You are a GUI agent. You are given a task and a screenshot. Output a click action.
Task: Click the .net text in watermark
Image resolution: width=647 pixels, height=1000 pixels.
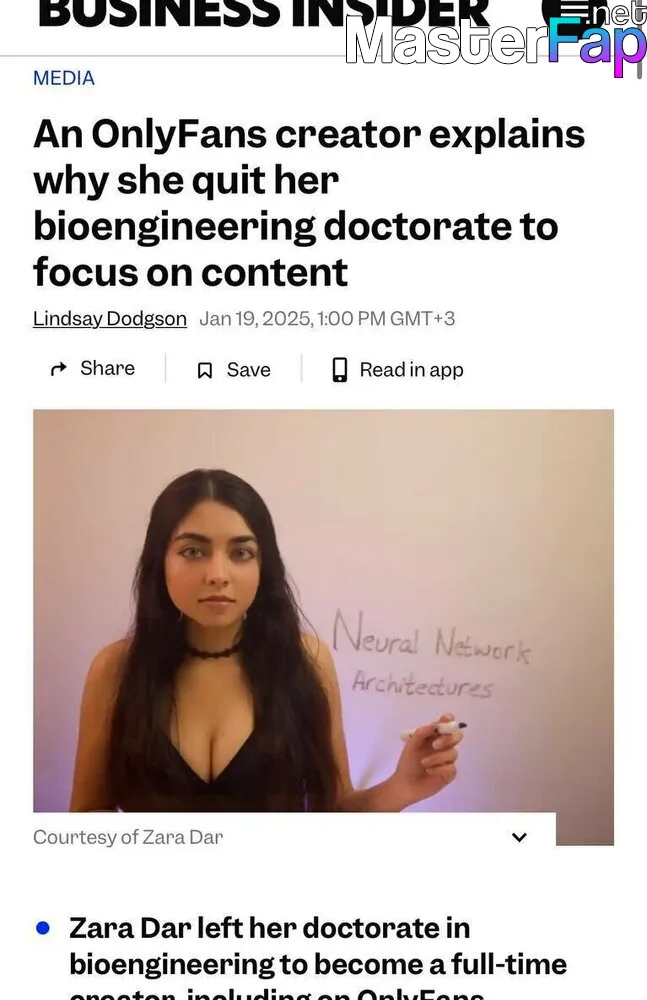(x=620, y=13)
